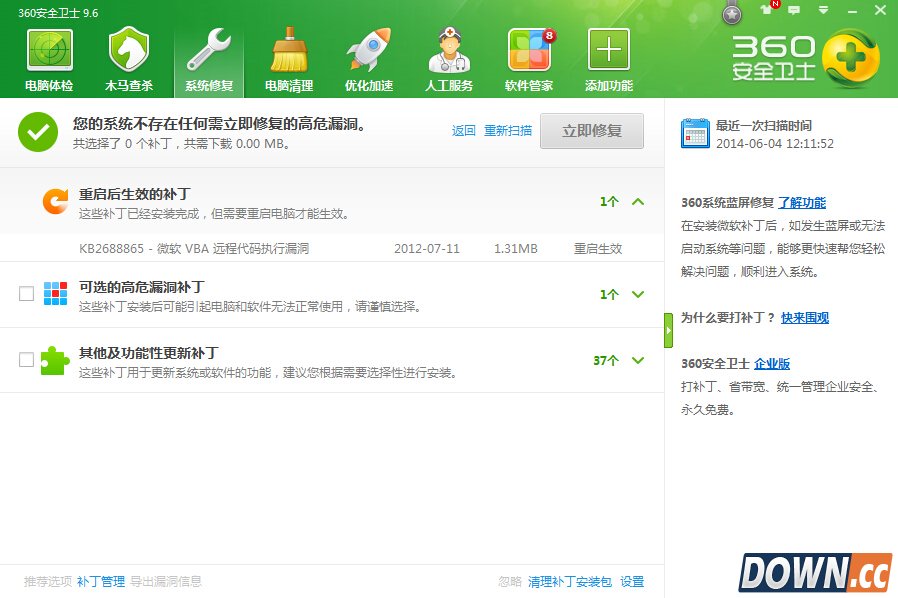Image resolution: width=898 pixels, height=598 pixels.
Task: Check the 可选的高危漏洞补丁 checkbox
Action: [27, 293]
